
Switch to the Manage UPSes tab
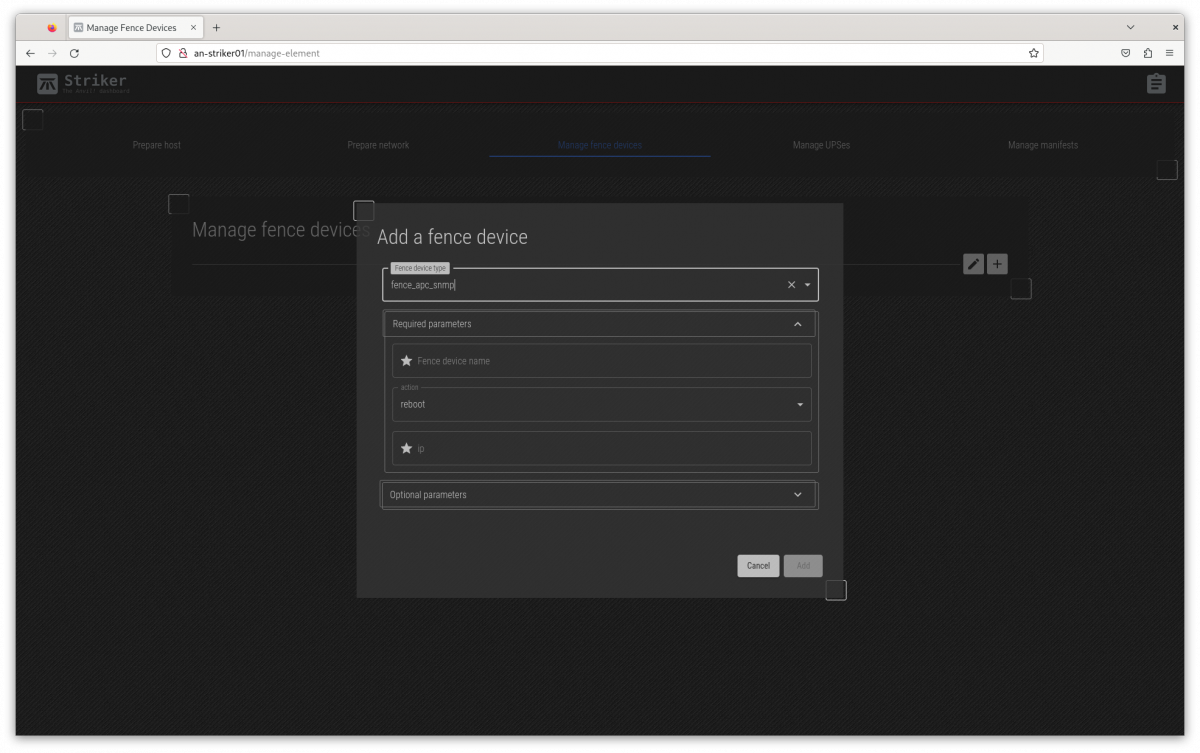point(821,145)
